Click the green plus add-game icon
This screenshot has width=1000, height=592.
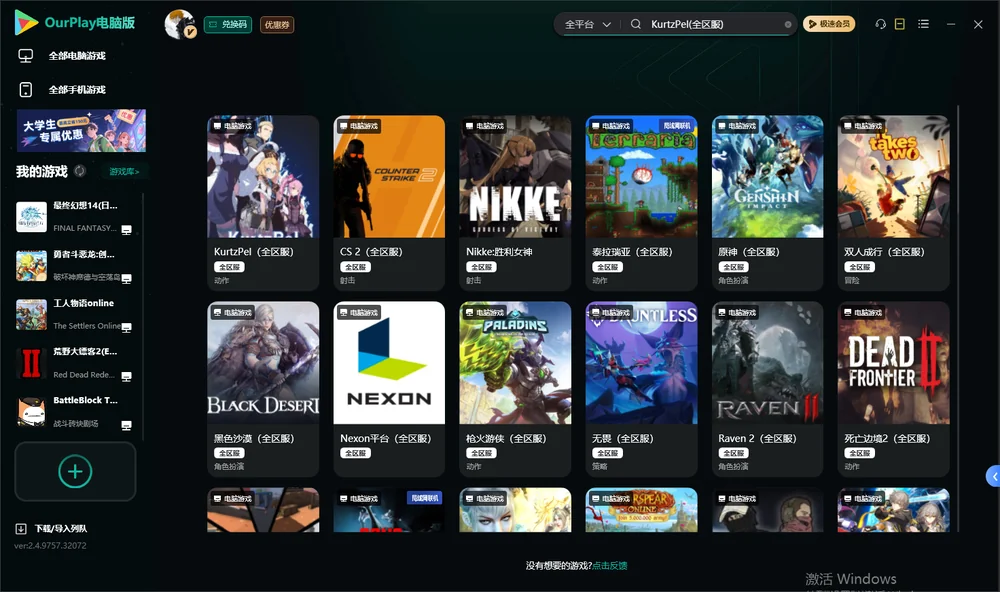[x=75, y=471]
